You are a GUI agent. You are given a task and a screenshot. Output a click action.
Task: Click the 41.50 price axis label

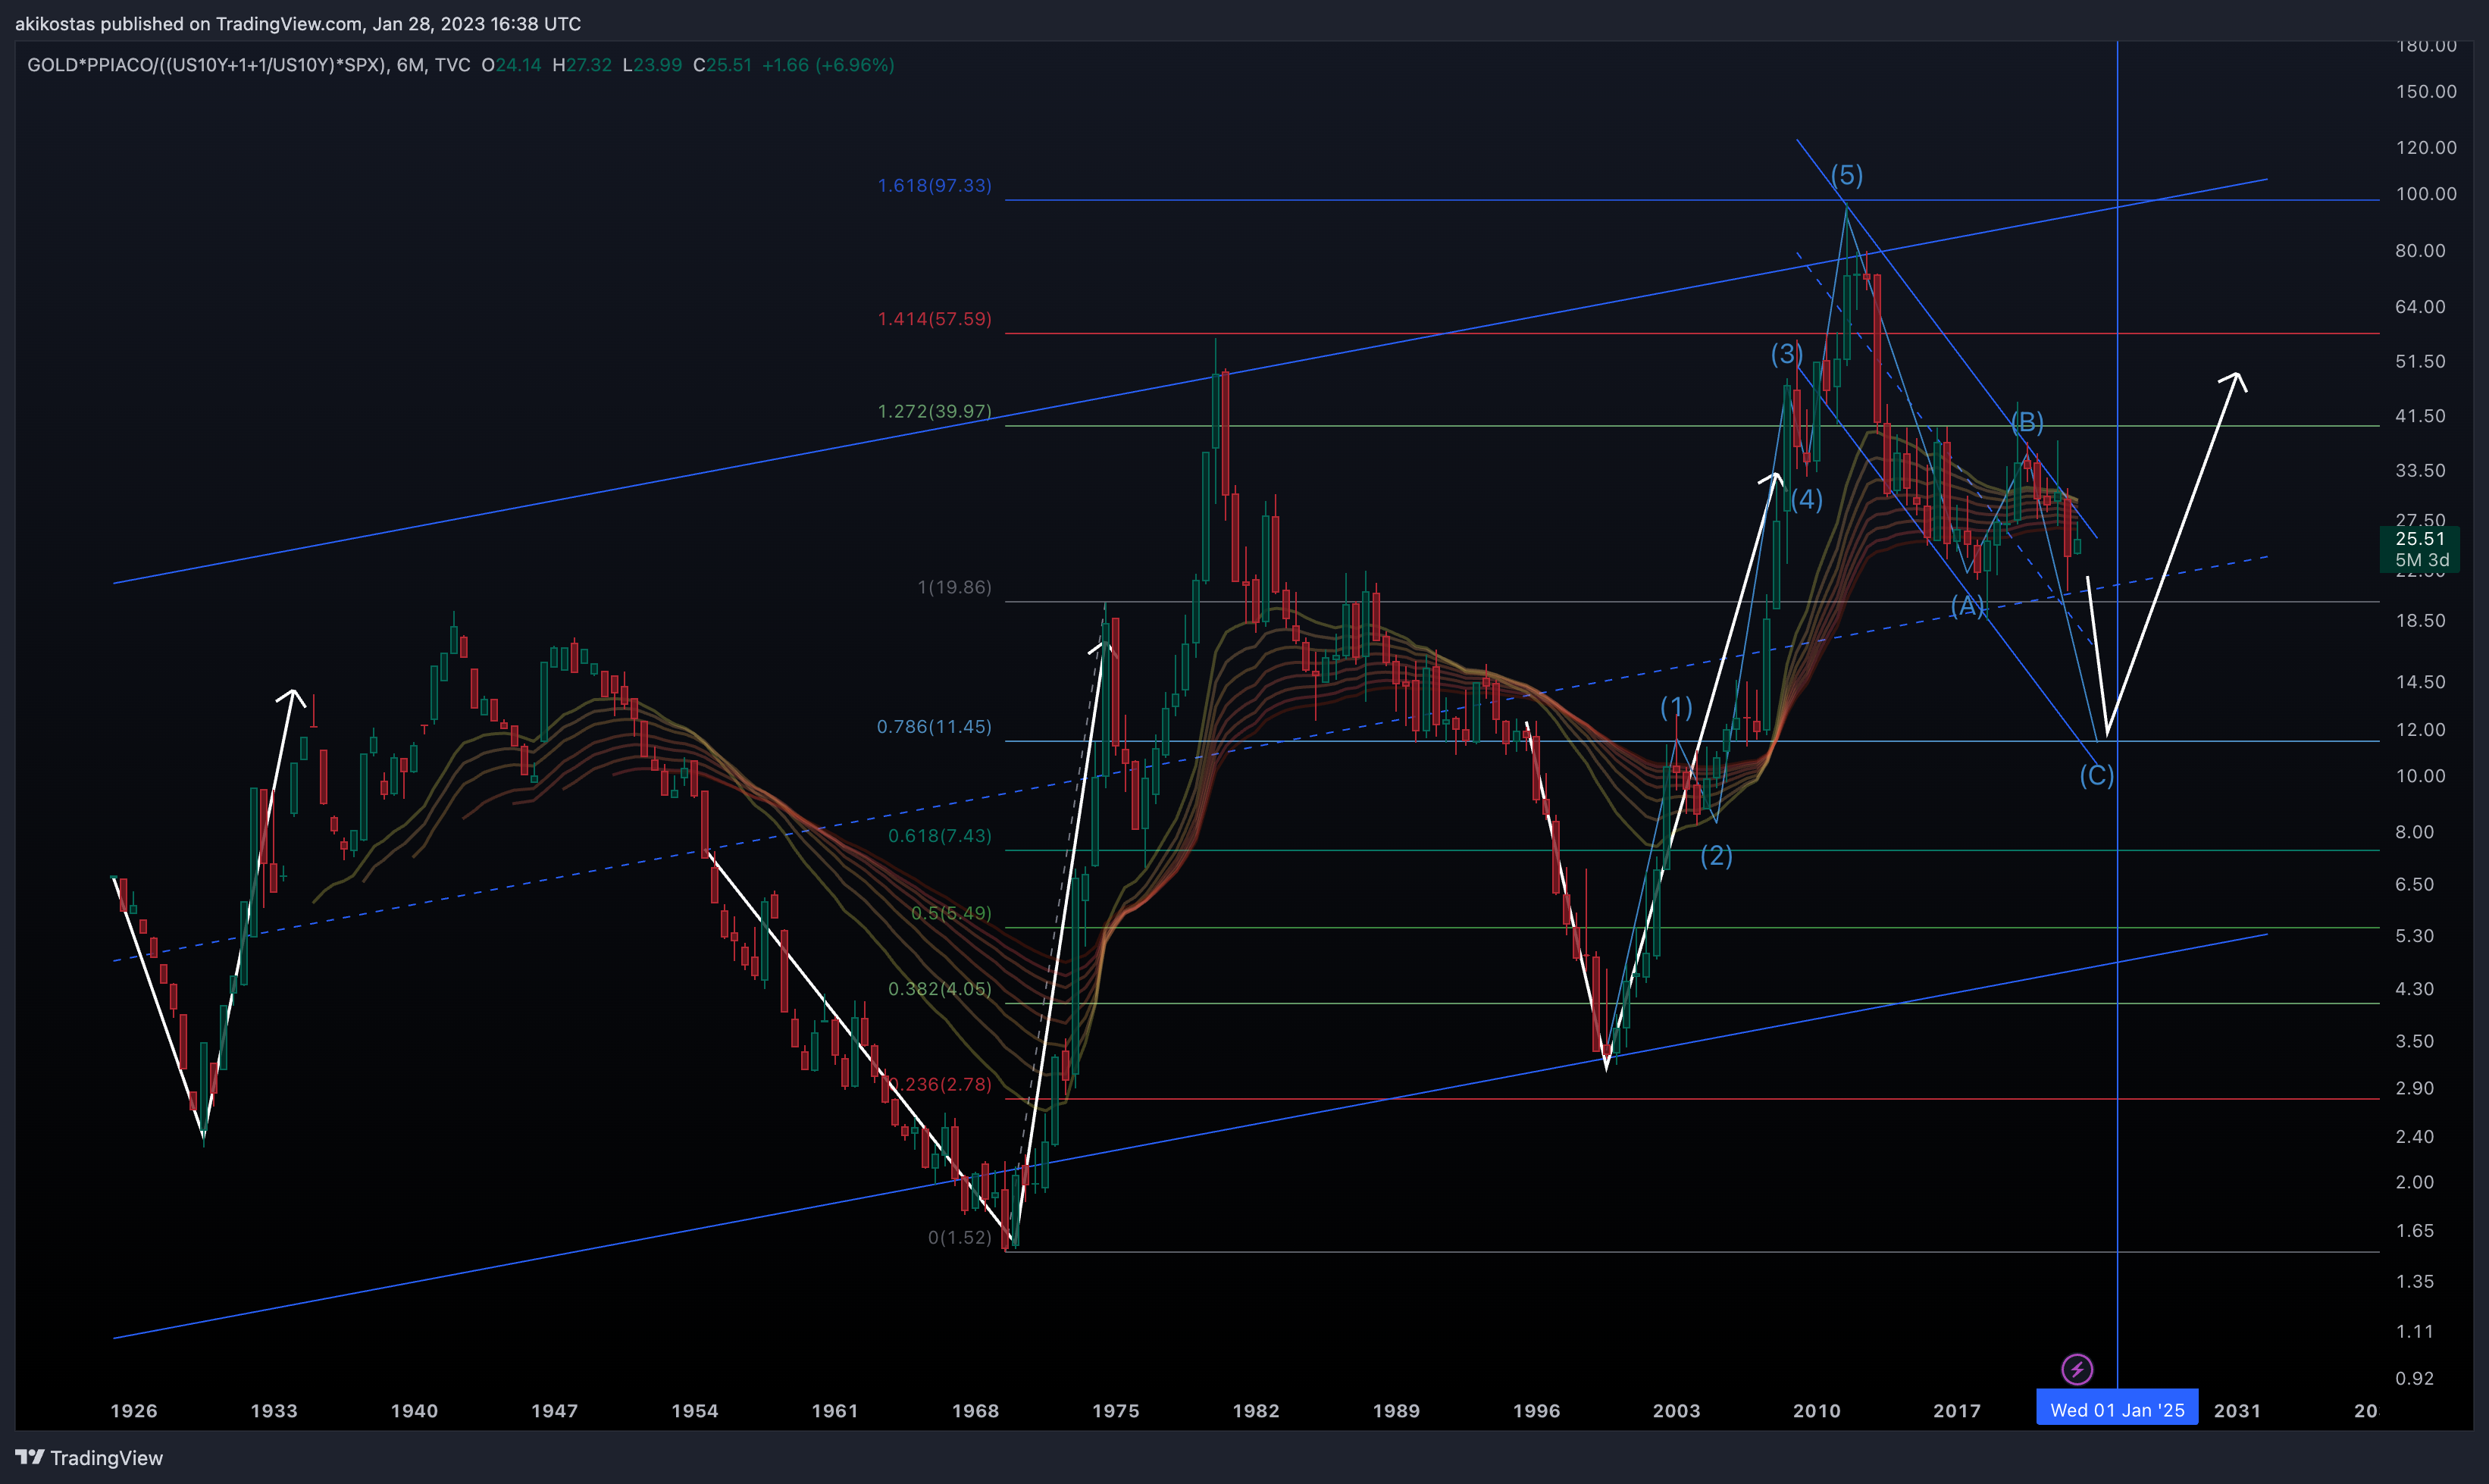point(2420,416)
